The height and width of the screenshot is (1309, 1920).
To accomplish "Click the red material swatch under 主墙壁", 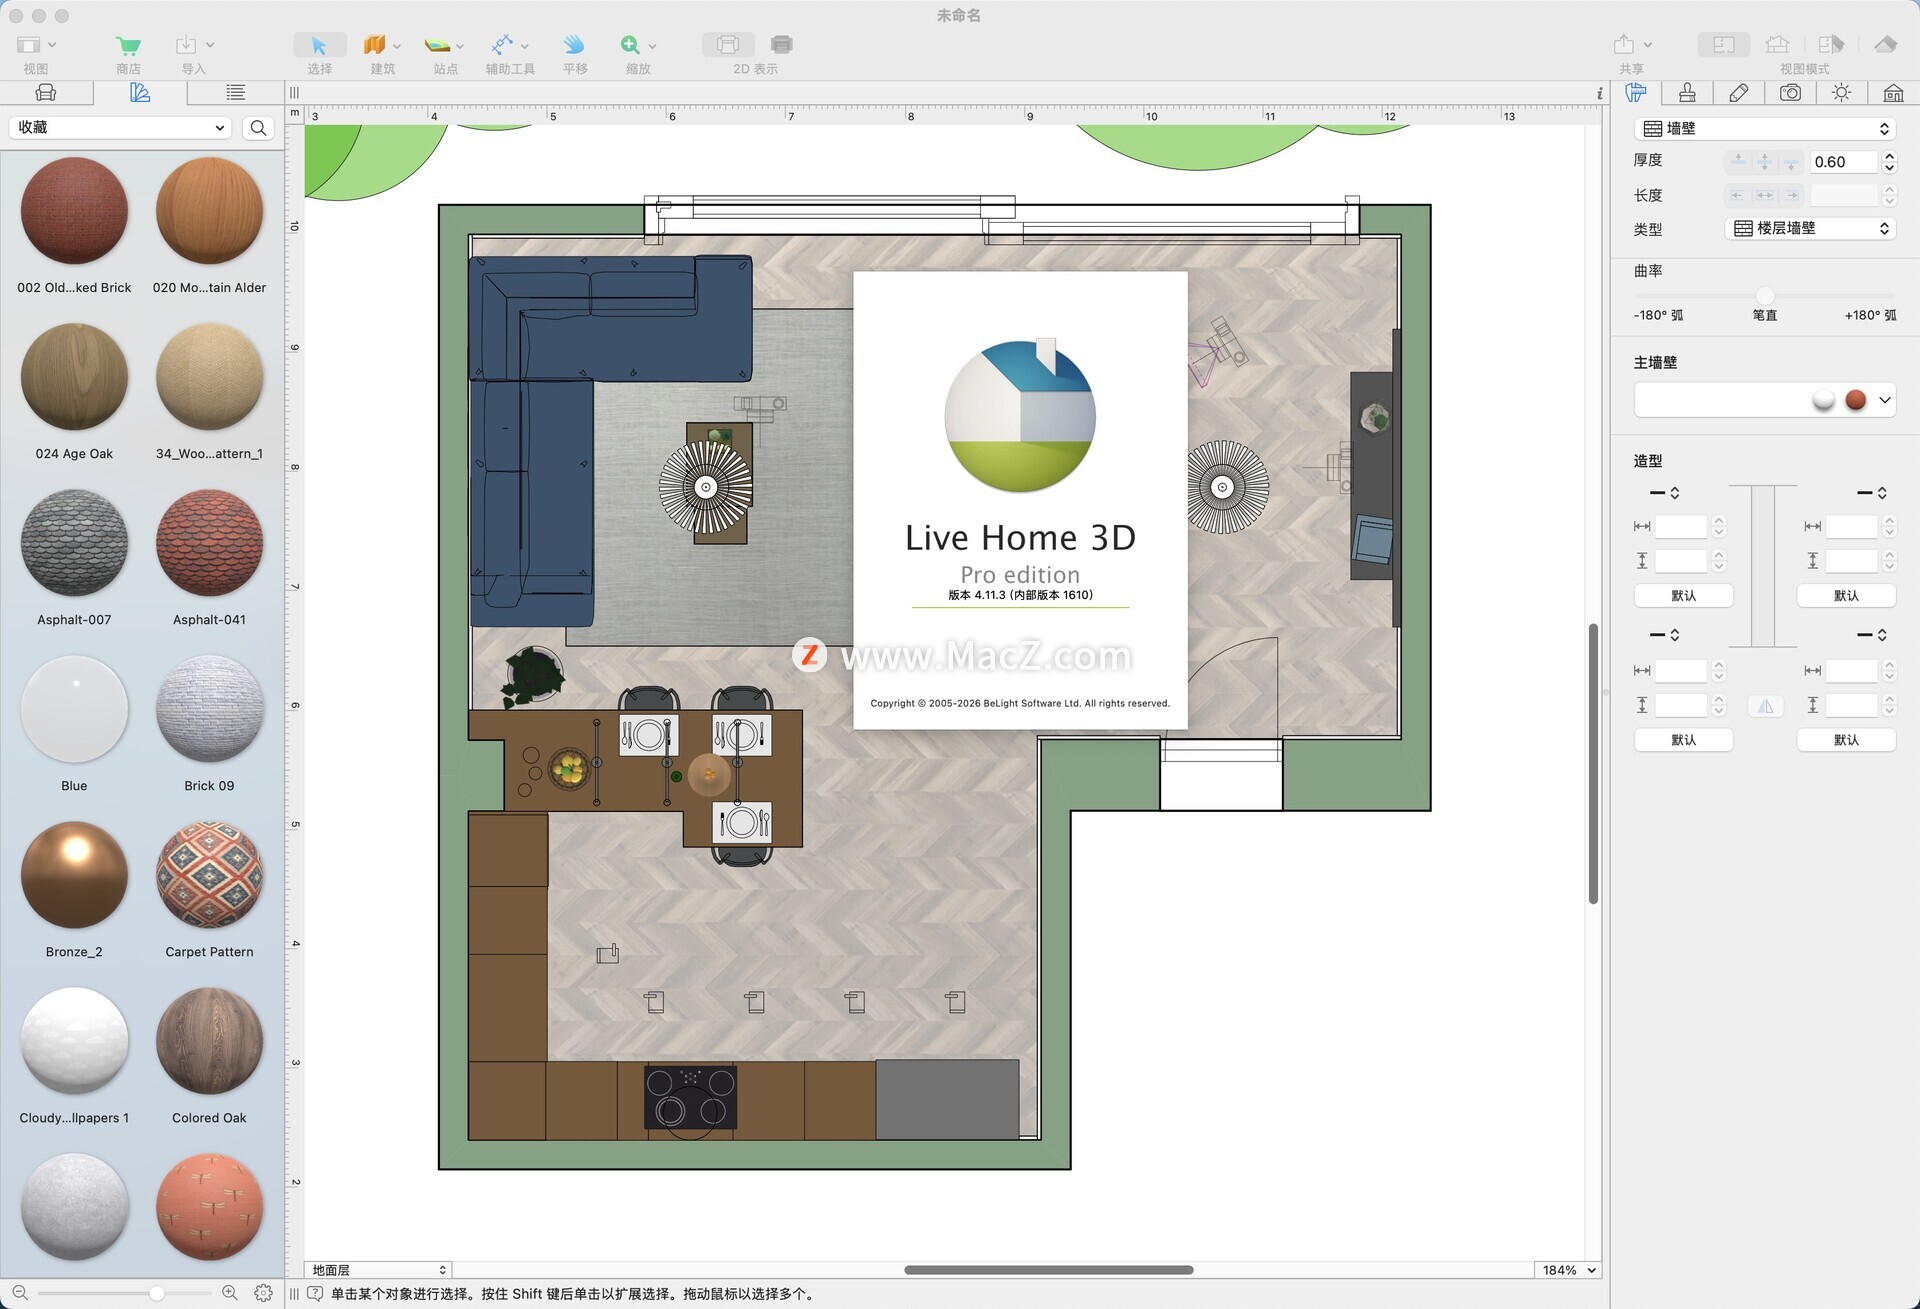I will 1855,400.
